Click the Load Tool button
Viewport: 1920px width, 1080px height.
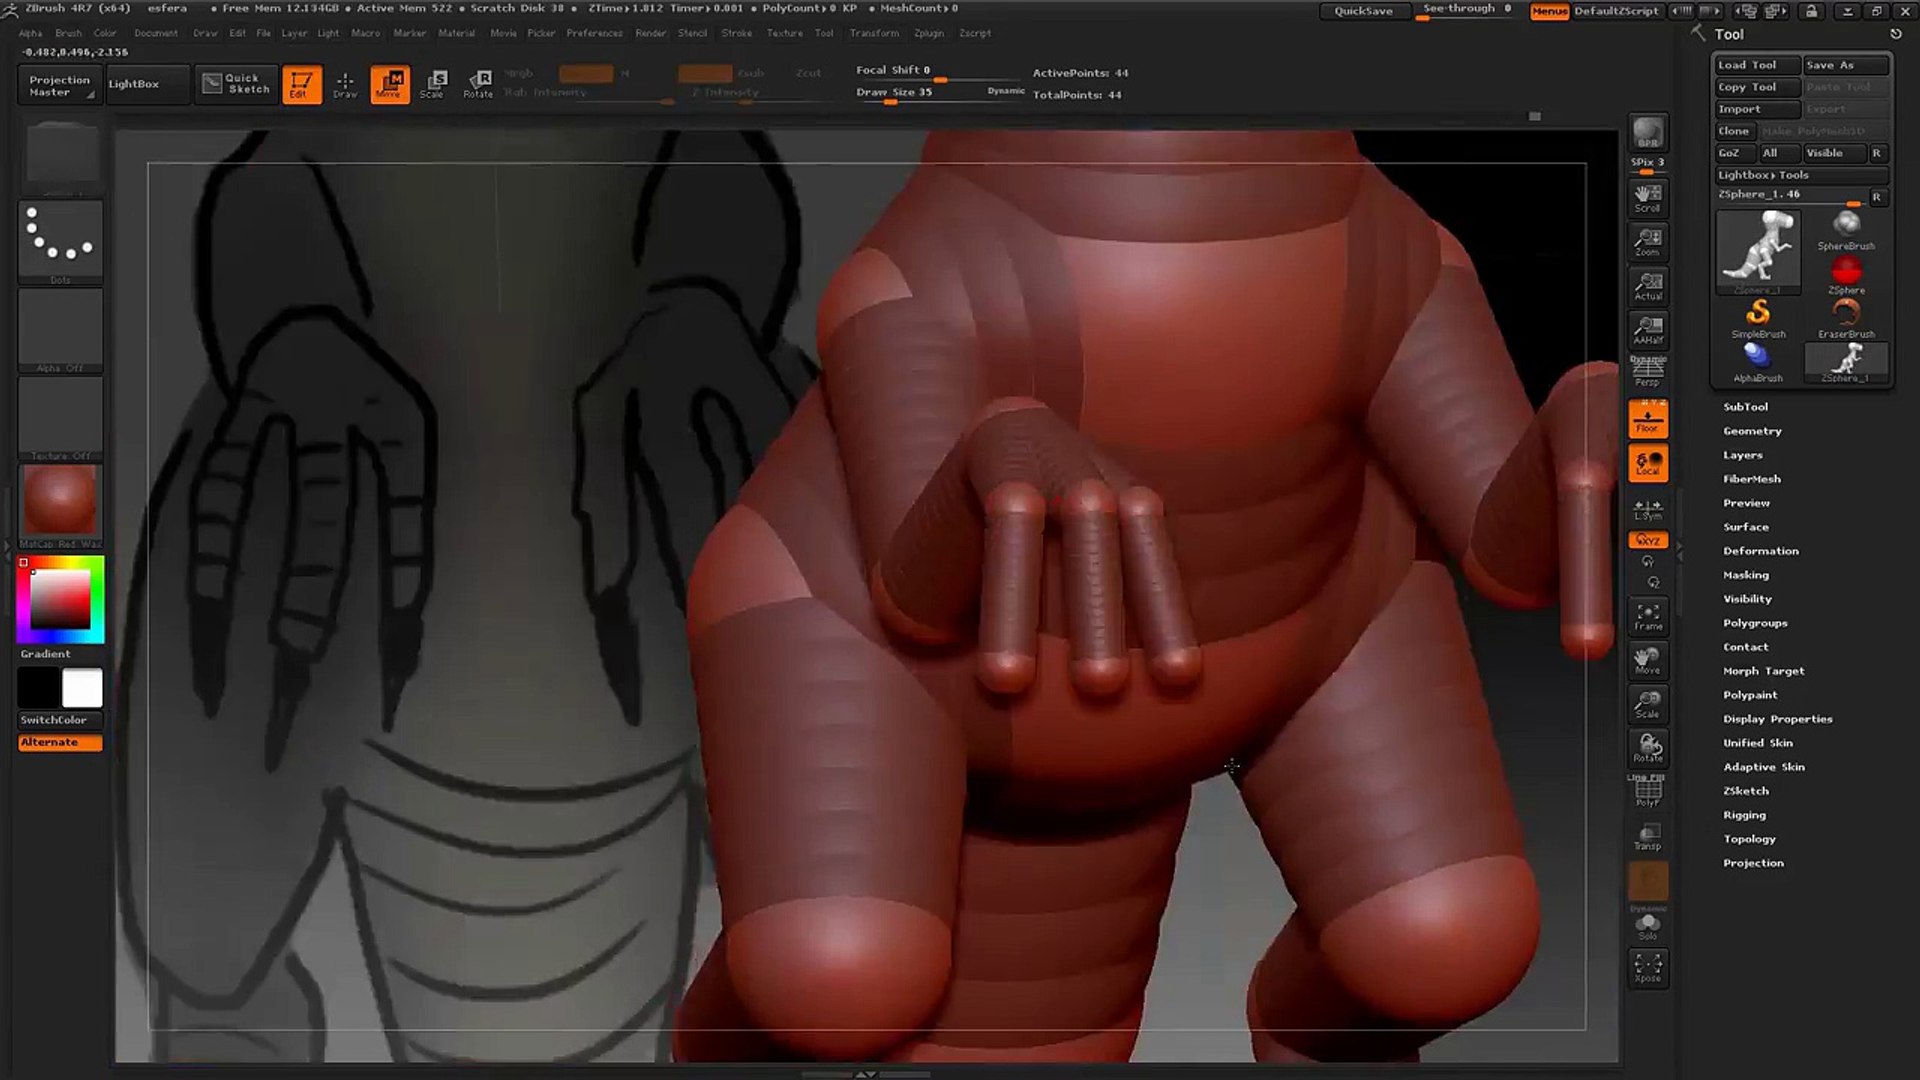(x=1757, y=65)
